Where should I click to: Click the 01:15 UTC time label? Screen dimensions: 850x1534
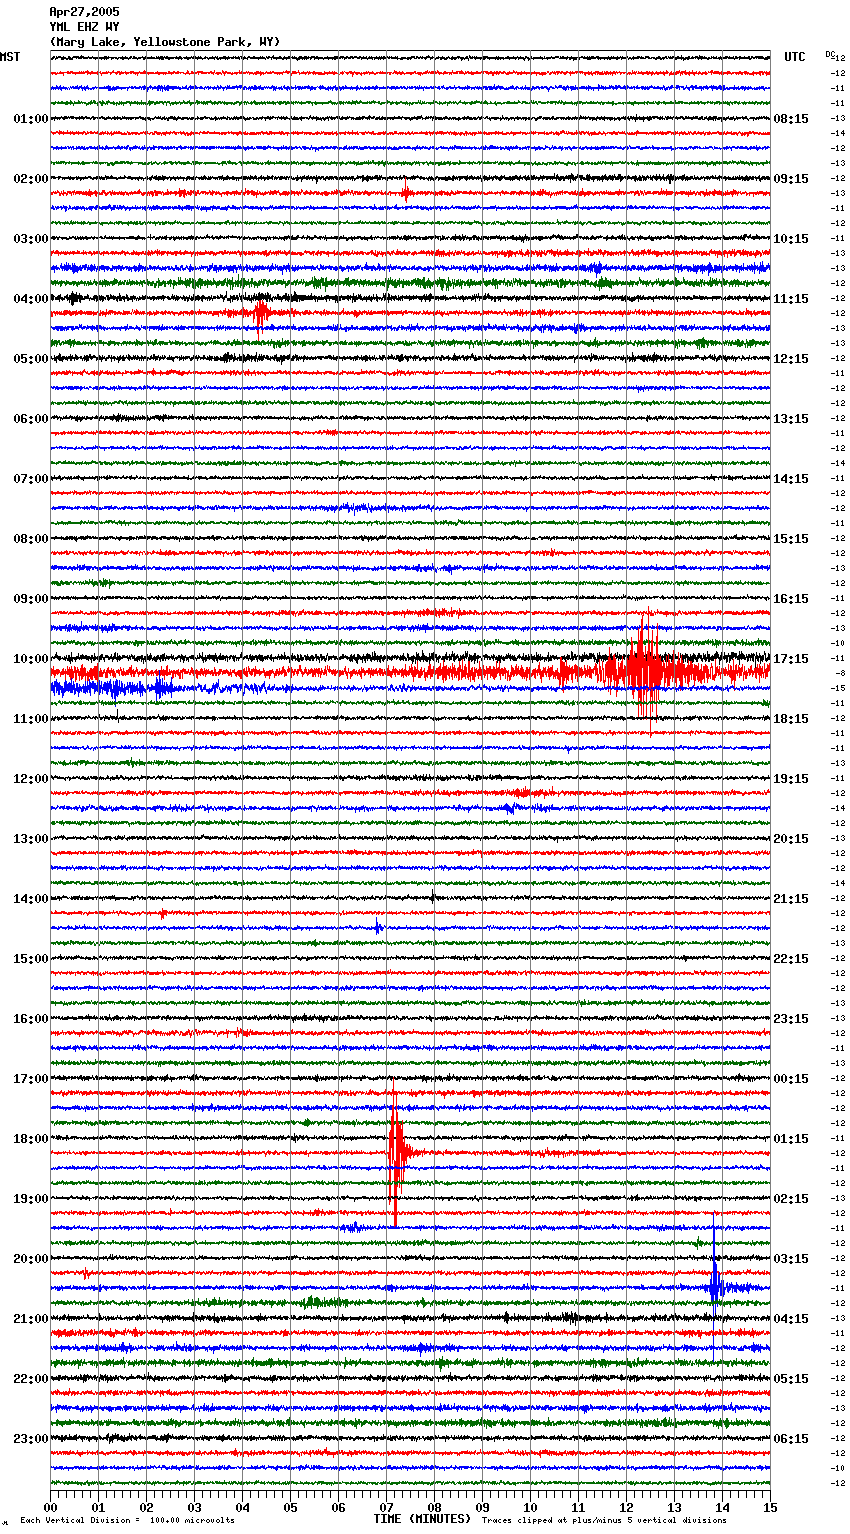[791, 1139]
